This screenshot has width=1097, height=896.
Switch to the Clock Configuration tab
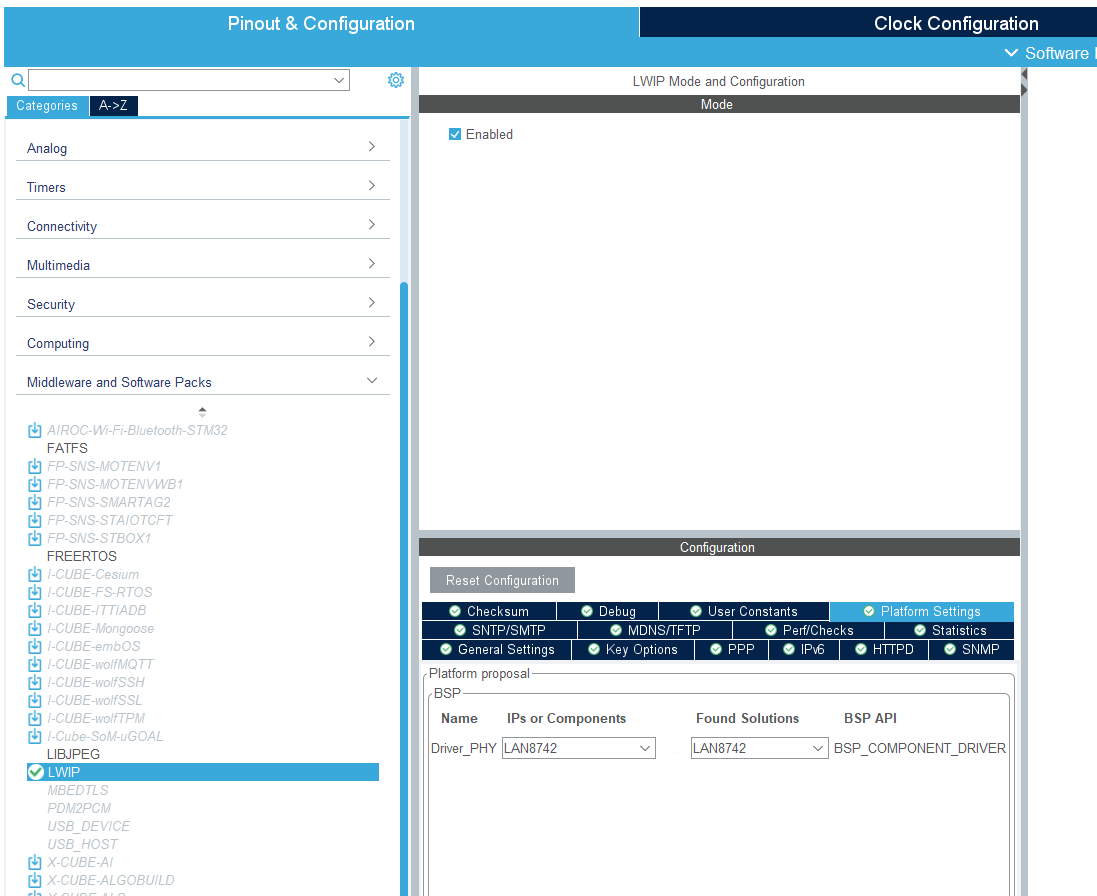955,23
